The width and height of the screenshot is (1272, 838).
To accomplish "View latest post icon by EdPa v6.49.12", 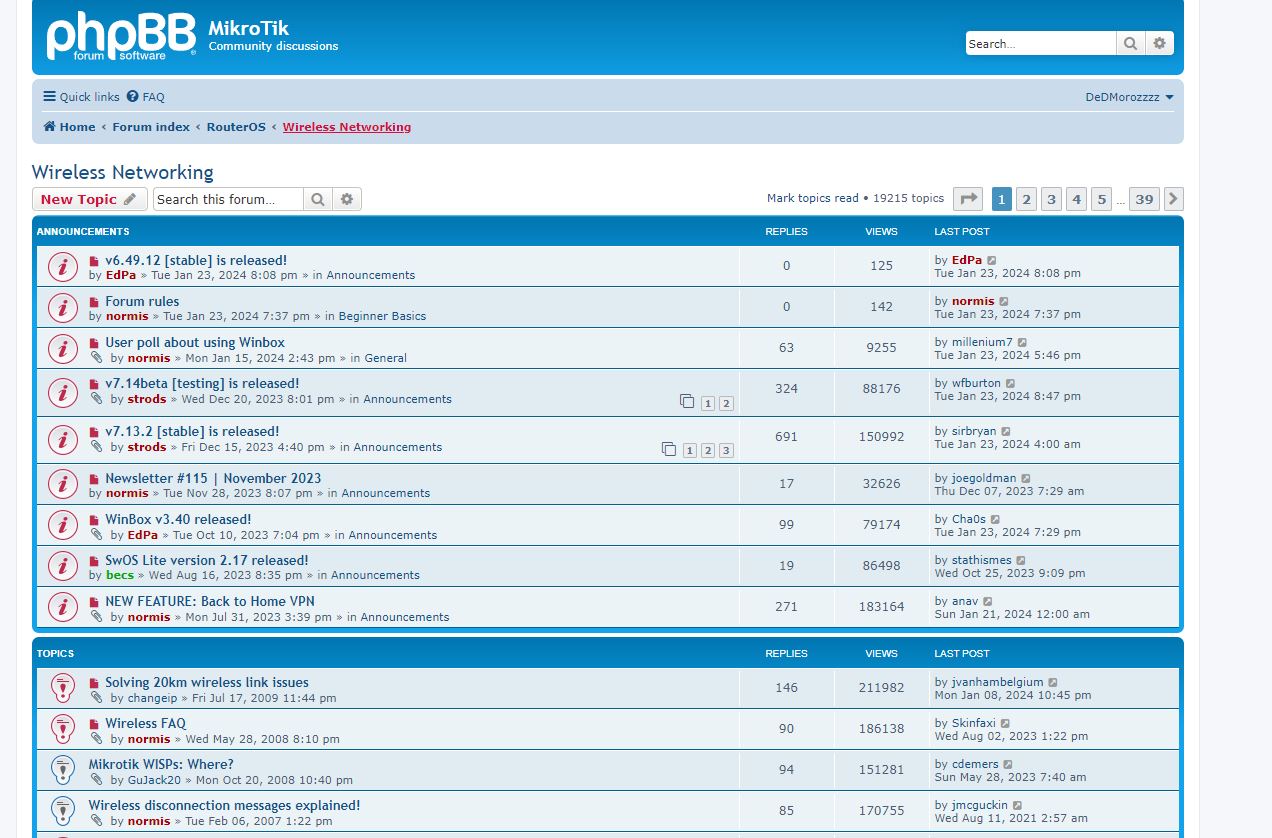I will click(x=992, y=260).
